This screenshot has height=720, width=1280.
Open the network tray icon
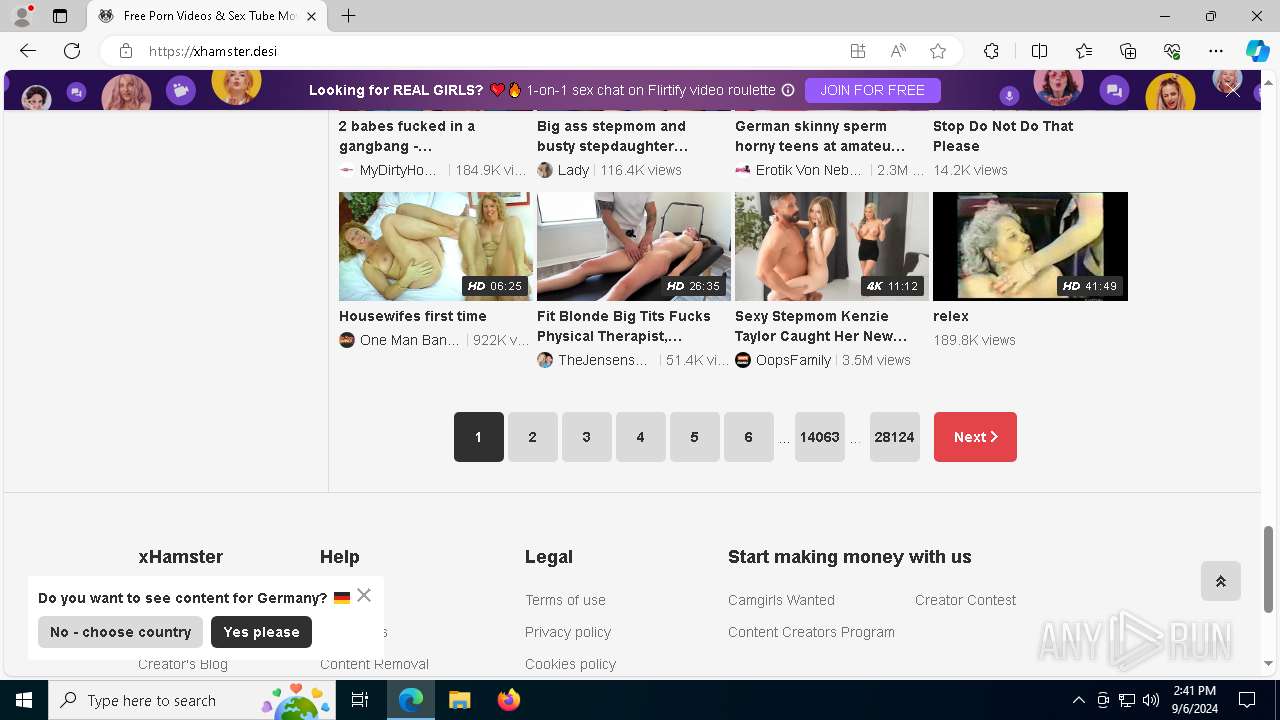pos(1127,700)
